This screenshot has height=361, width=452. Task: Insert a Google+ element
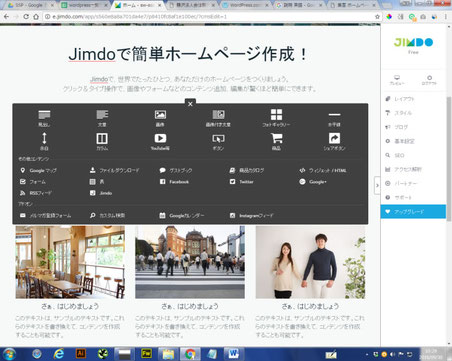pyautogui.click(x=313, y=182)
